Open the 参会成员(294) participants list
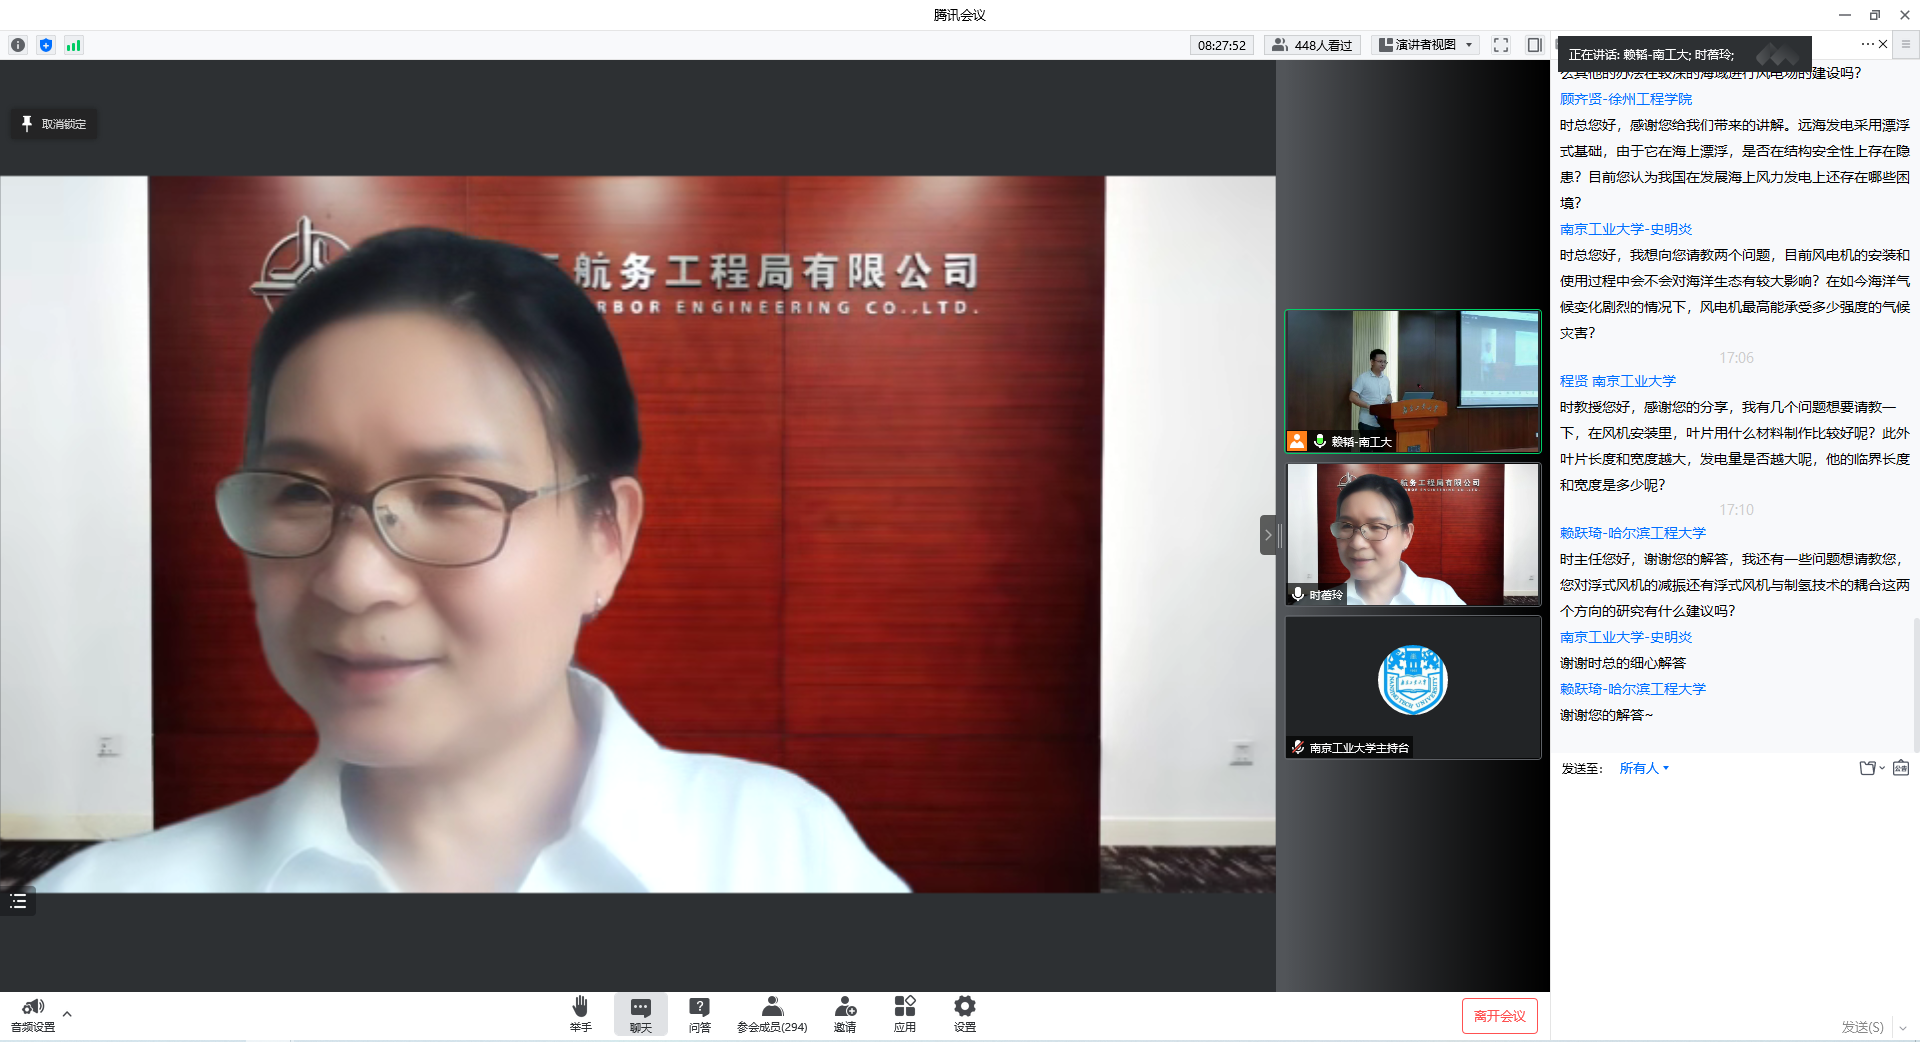The image size is (1920, 1042). pos(771,1012)
